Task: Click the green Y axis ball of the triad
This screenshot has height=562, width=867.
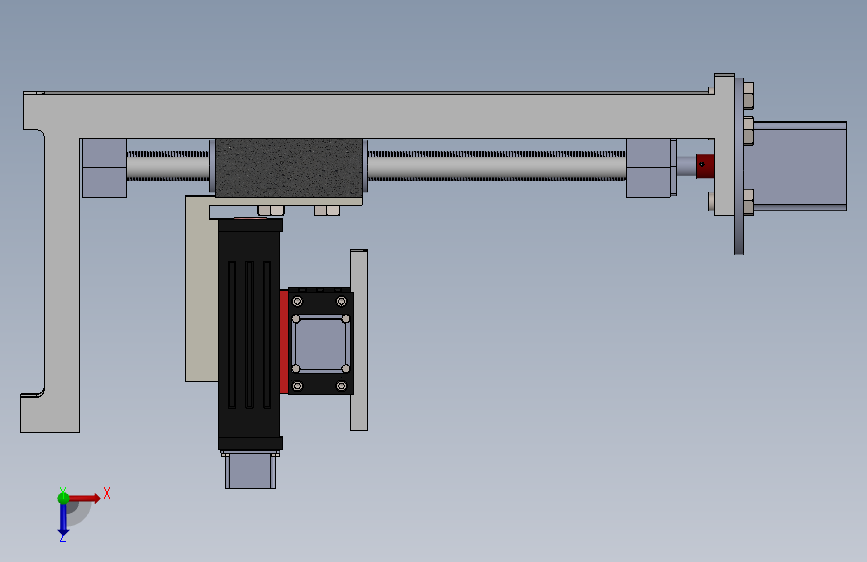Action: (63, 498)
